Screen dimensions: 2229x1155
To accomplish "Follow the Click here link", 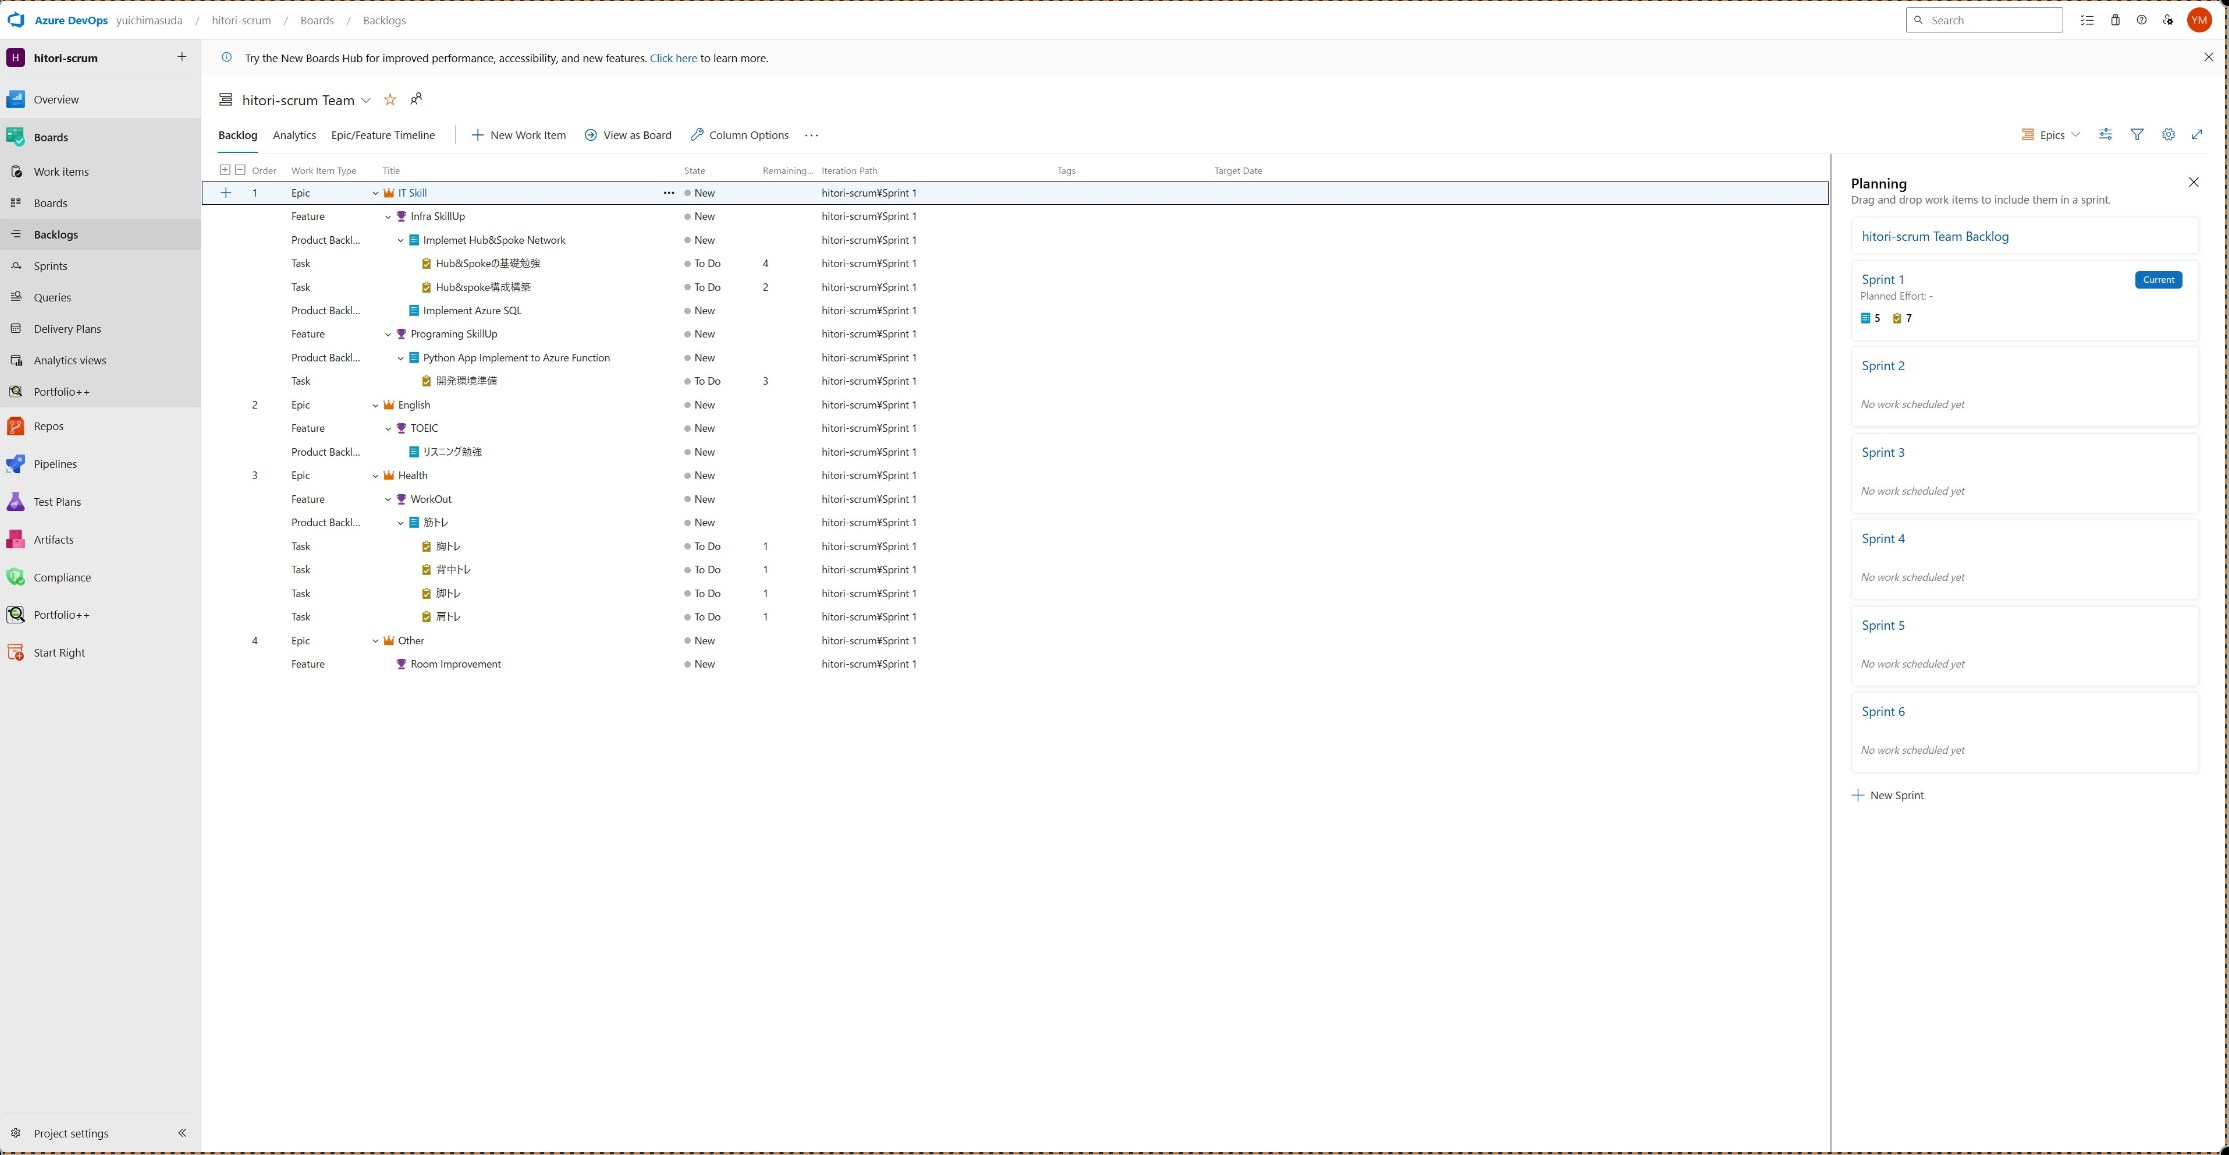I will pyautogui.click(x=673, y=58).
